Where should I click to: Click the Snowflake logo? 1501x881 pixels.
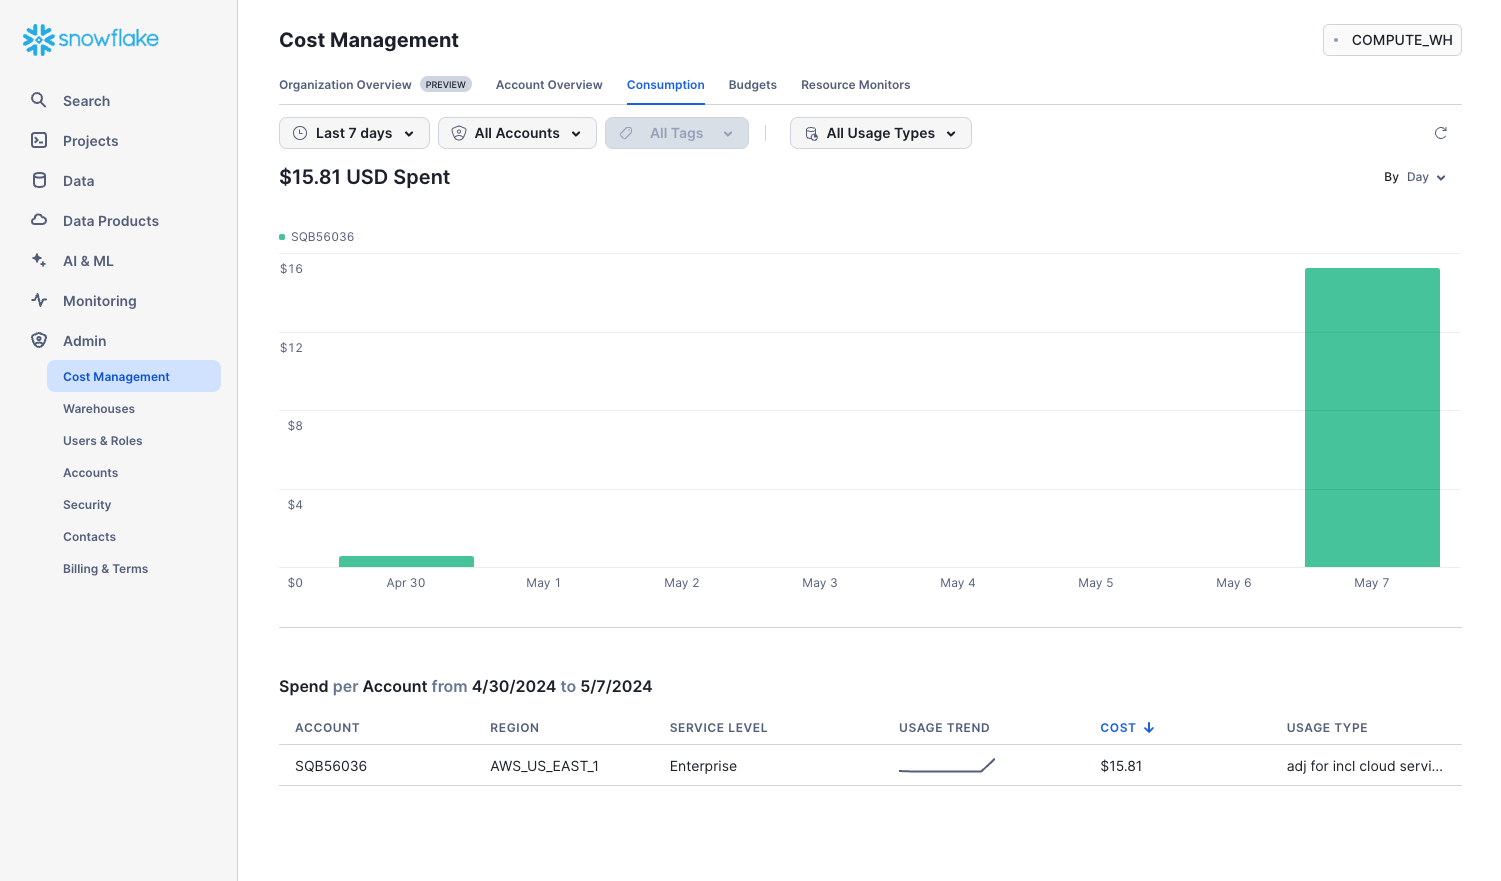[91, 39]
